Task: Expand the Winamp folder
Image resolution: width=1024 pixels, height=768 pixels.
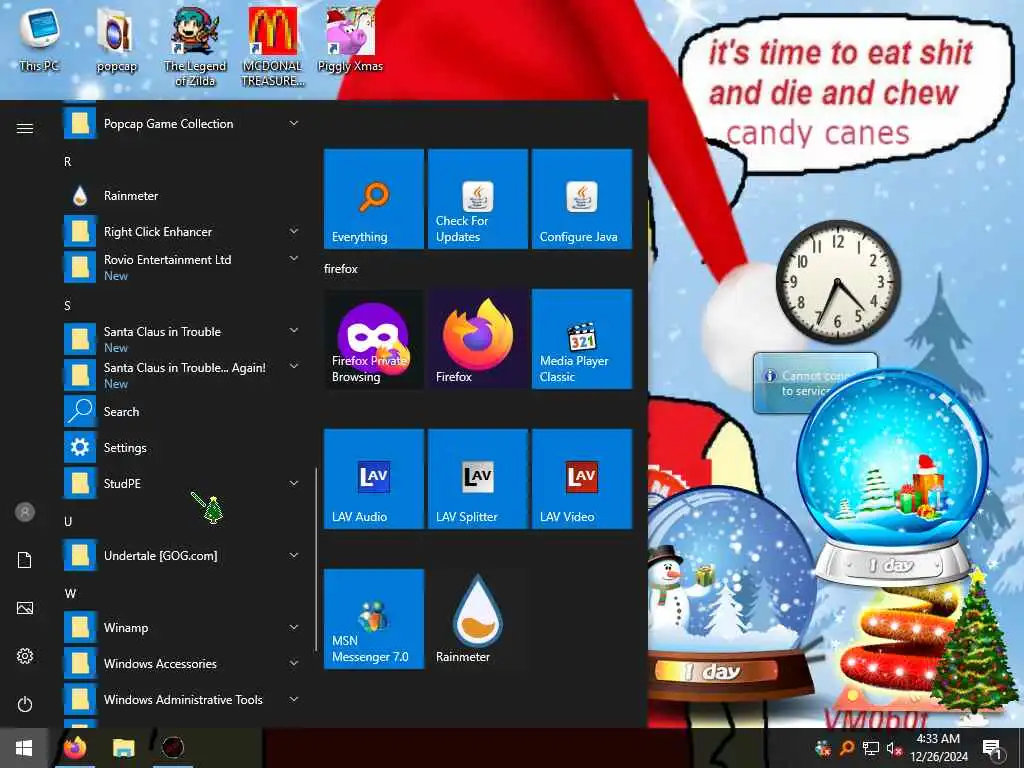Action: click(x=183, y=628)
